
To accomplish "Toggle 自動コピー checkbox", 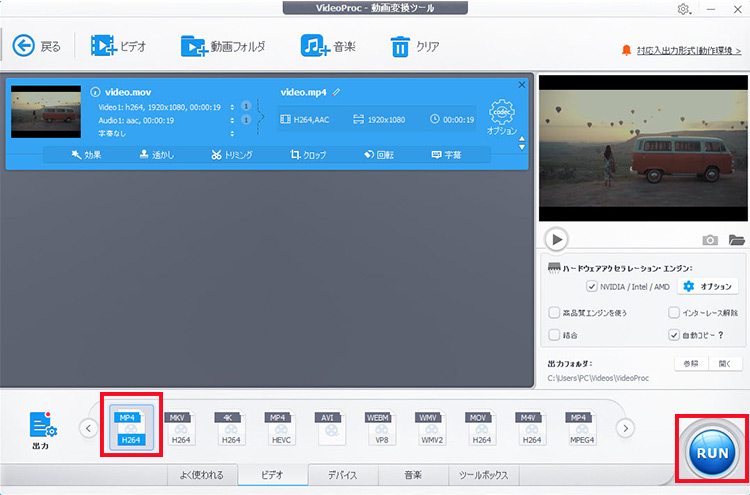I will coord(674,335).
